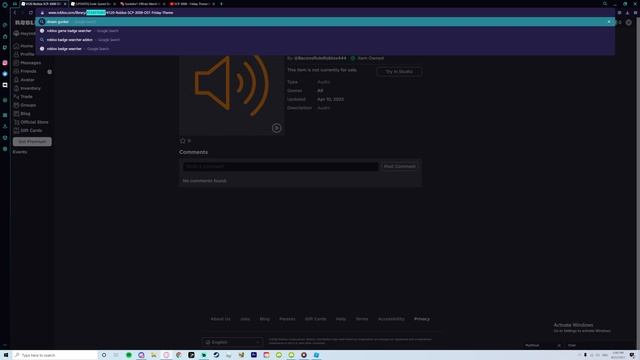Open a new browser tab
The width and height of the screenshot is (640, 360).
[x=221, y=4]
